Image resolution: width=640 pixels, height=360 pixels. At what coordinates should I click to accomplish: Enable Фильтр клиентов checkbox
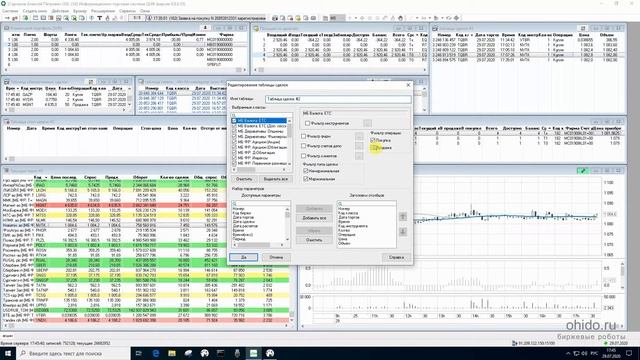(303, 156)
